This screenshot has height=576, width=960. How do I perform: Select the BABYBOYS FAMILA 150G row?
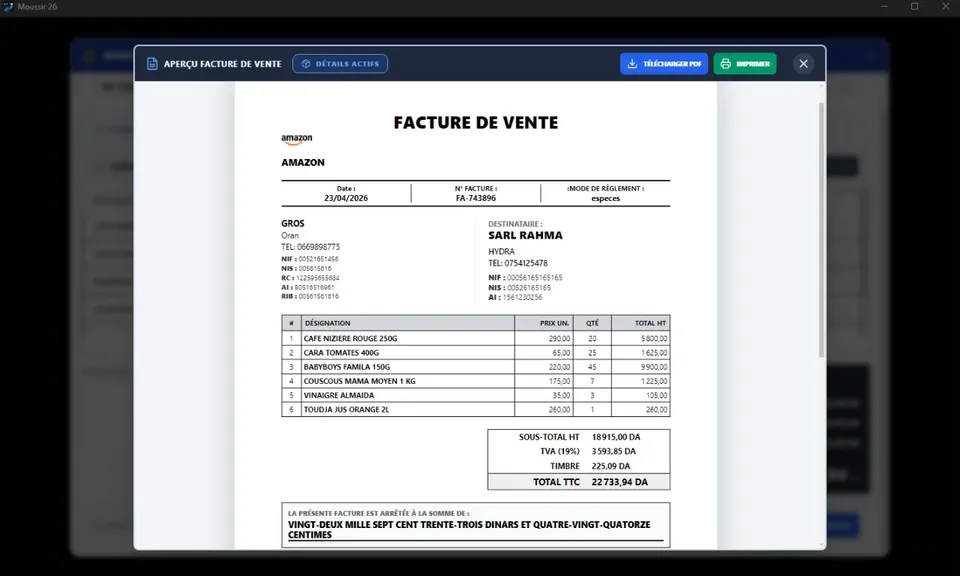pos(476,367)
